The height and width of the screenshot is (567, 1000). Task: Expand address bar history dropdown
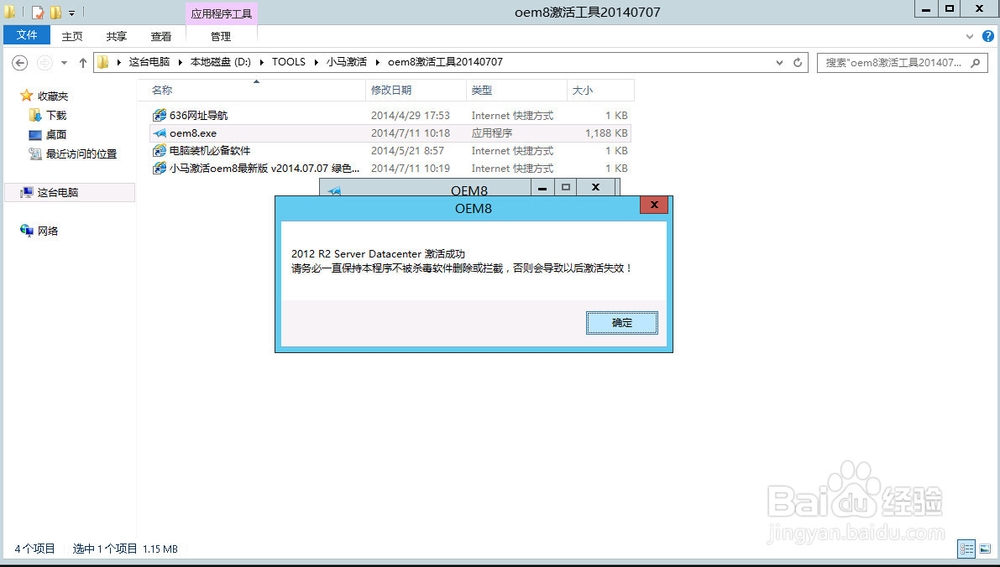click(779, 63)
